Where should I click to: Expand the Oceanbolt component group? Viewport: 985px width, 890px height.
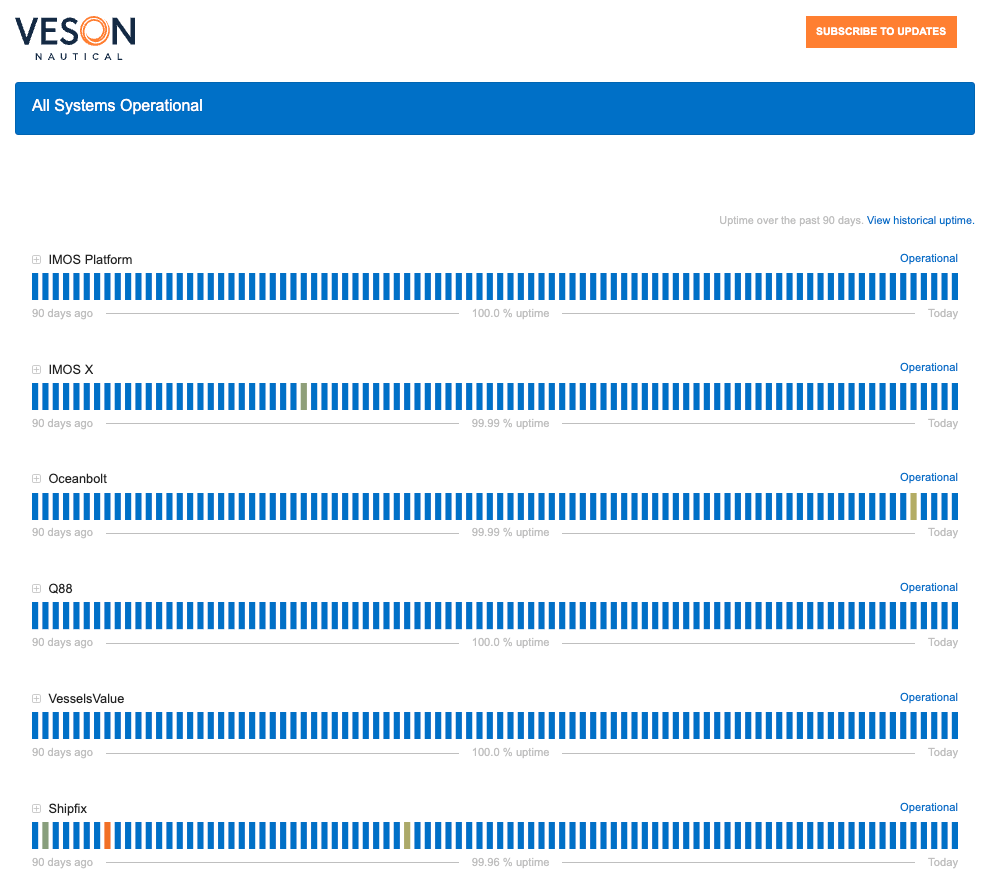pyautogui.click(x=37, y=479)
